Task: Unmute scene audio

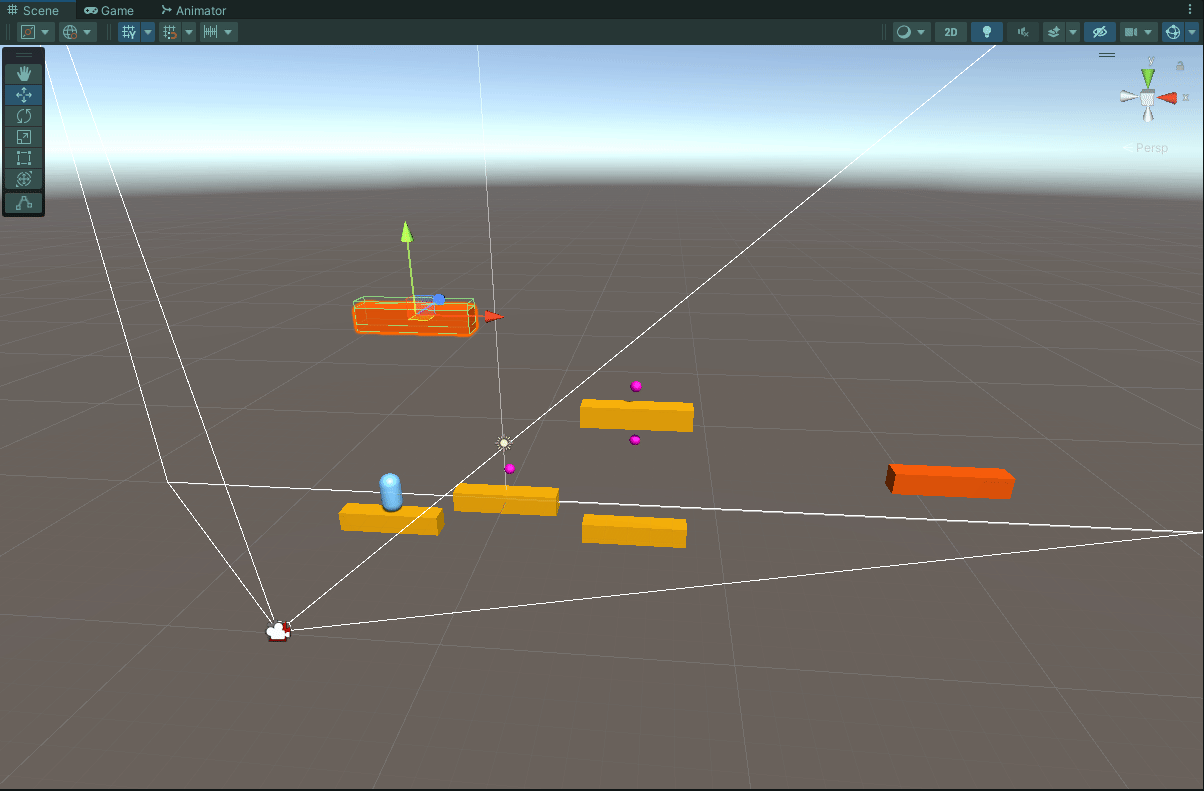Action: pyautogui.click(x=1022, y=31)
